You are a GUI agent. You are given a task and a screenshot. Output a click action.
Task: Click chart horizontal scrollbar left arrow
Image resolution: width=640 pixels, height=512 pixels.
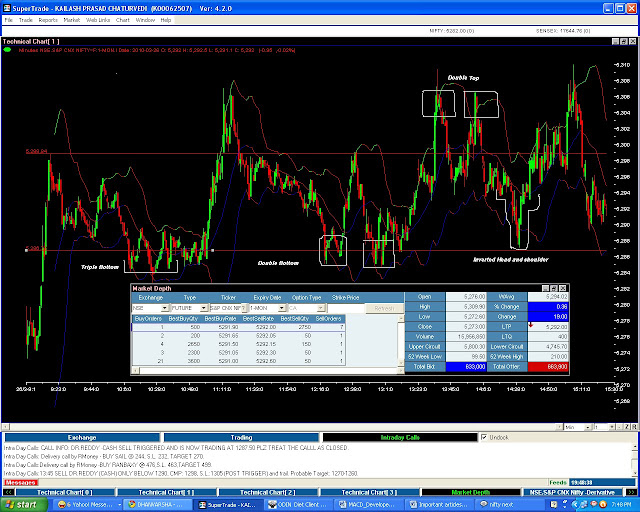(5, 427)
